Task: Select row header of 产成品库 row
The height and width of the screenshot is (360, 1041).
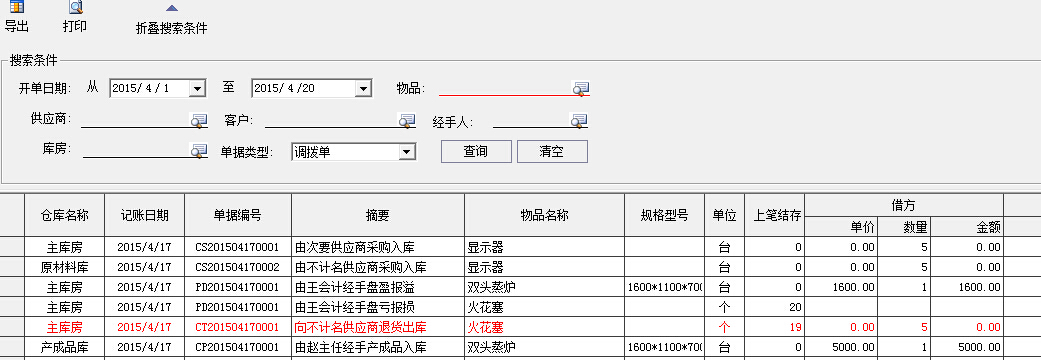Action: (x=12, y=347)
